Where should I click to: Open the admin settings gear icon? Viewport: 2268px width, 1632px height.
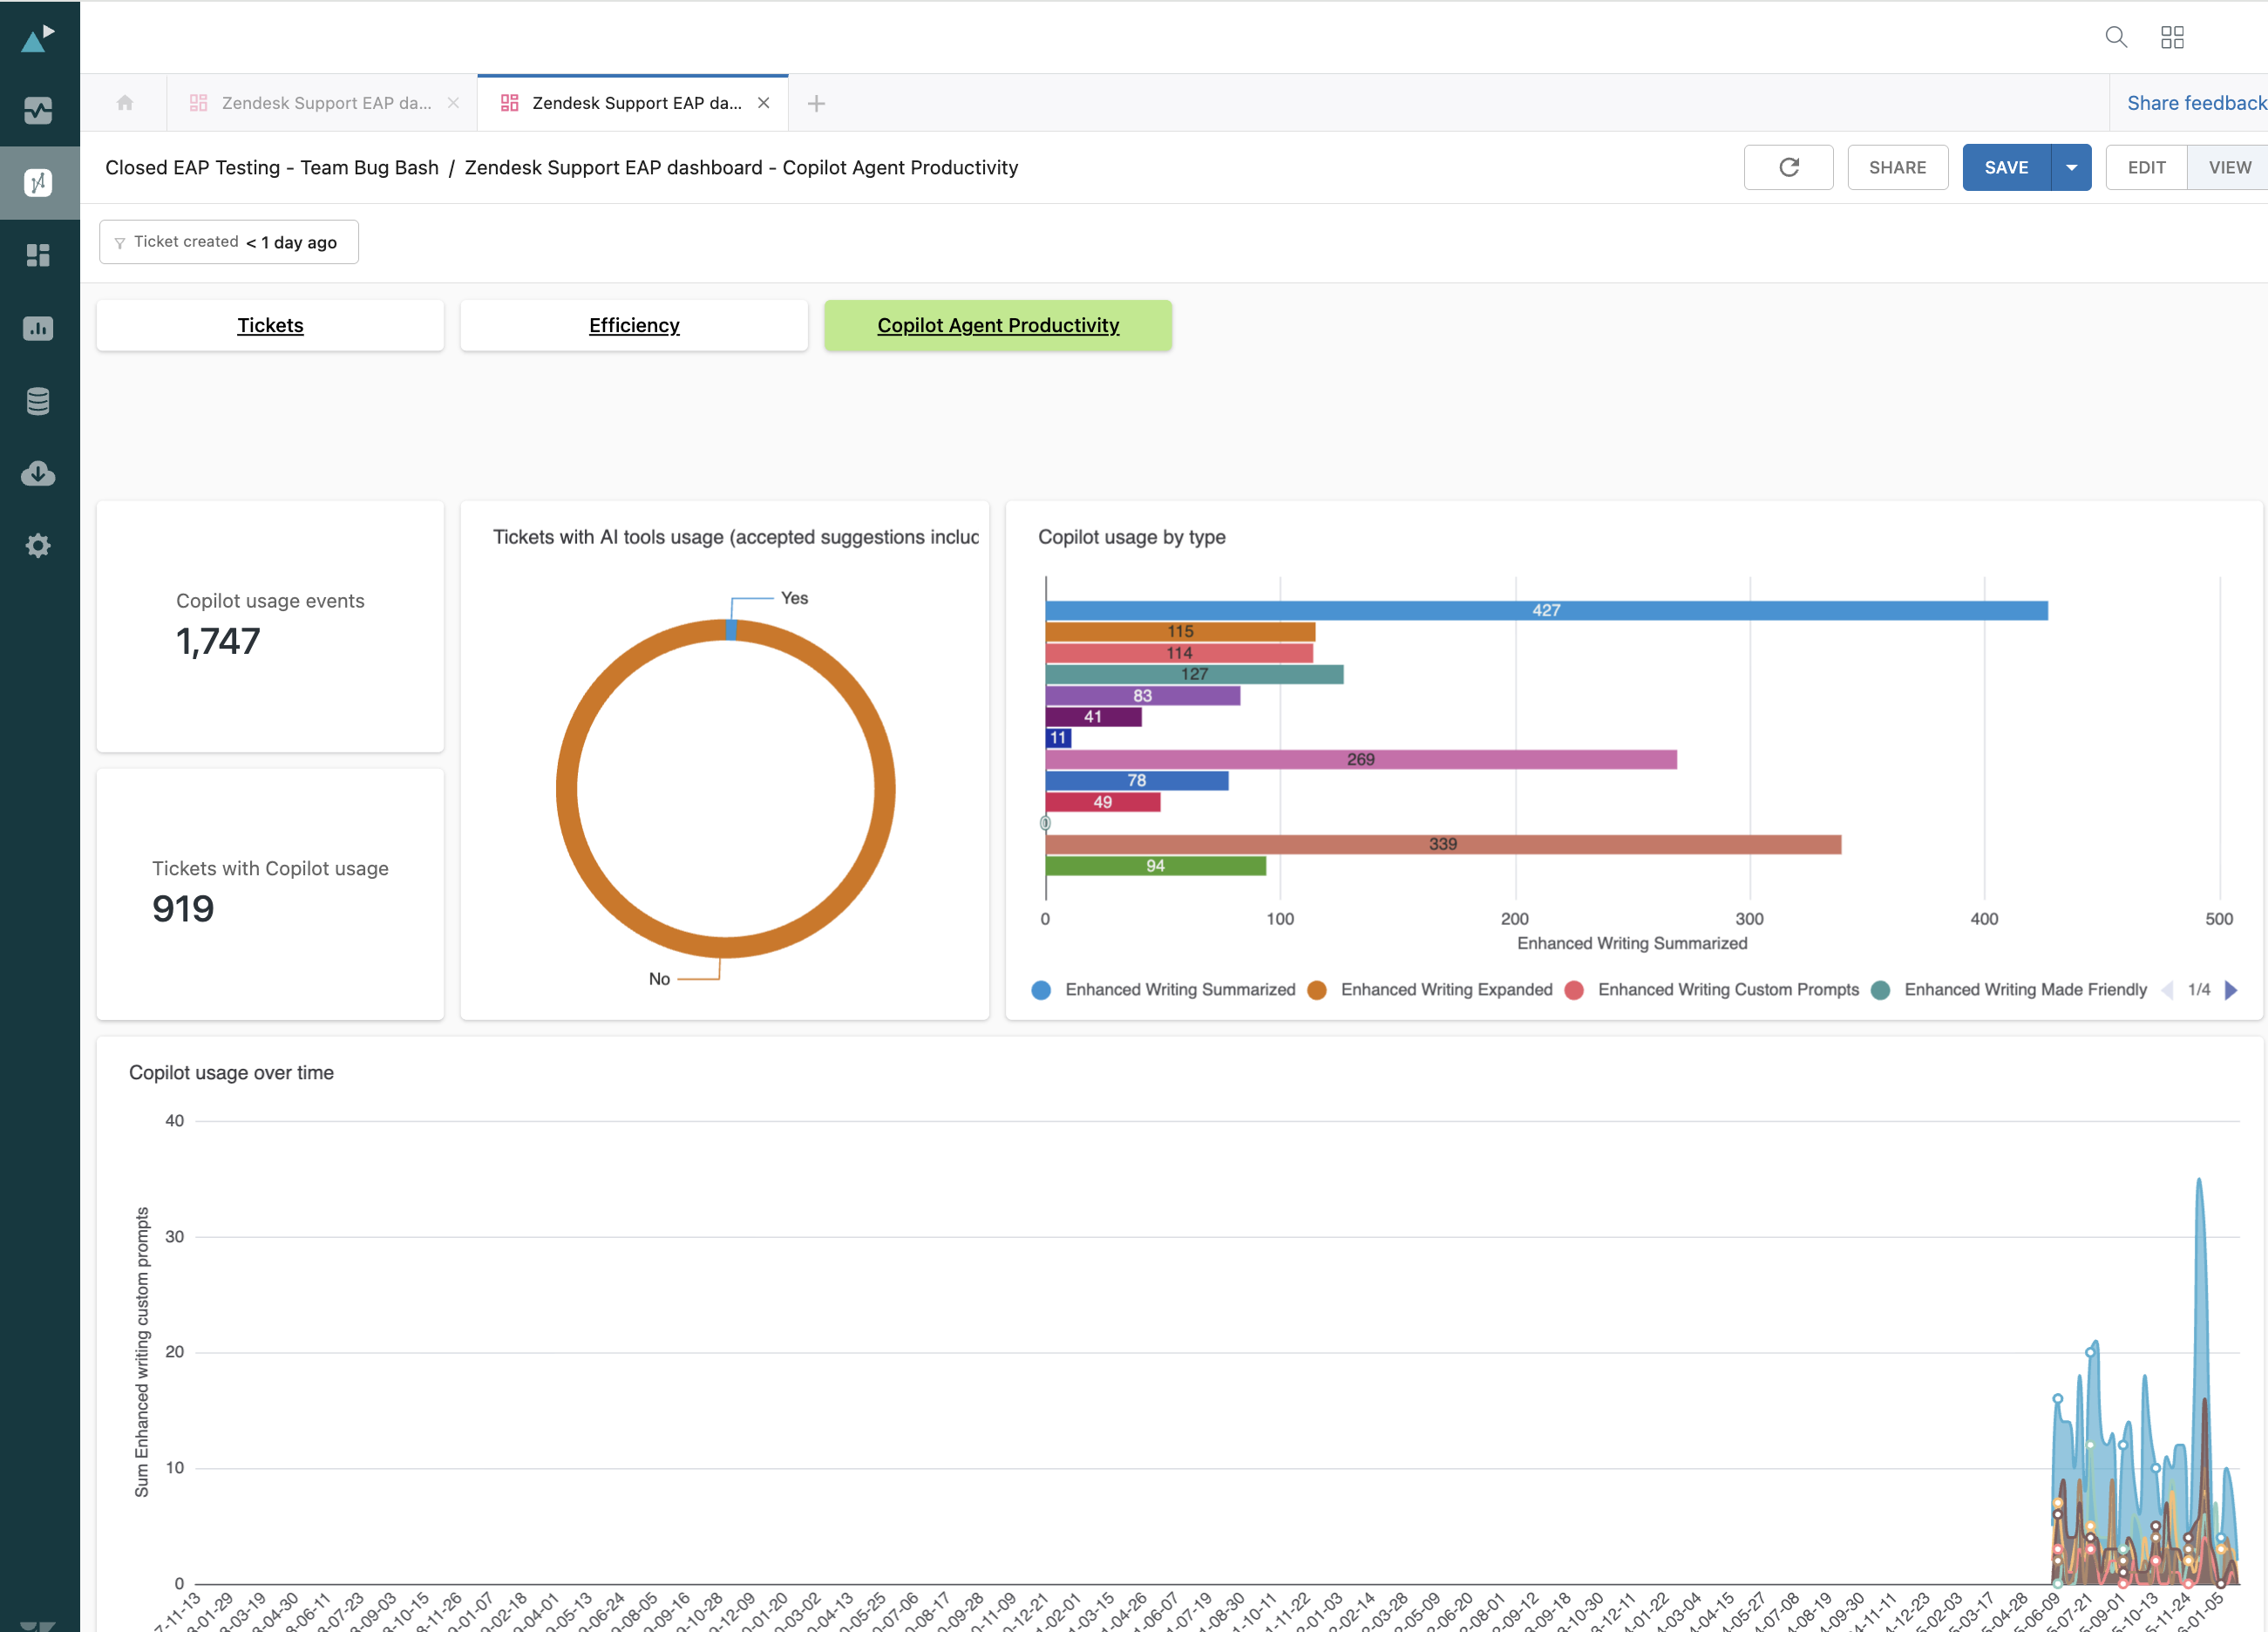38,546
